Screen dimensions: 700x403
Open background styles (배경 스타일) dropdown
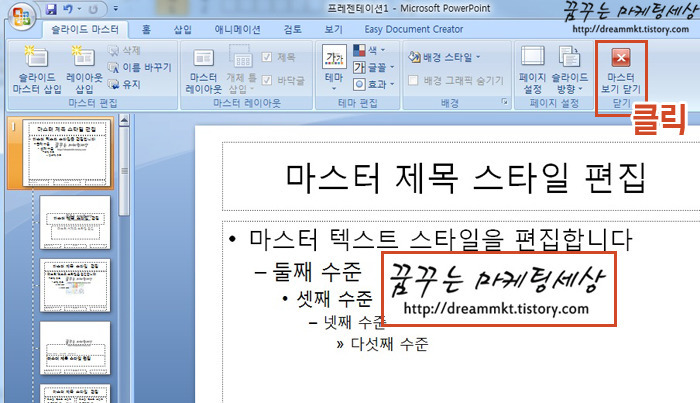pyautogui.click(x=444, y=57)
